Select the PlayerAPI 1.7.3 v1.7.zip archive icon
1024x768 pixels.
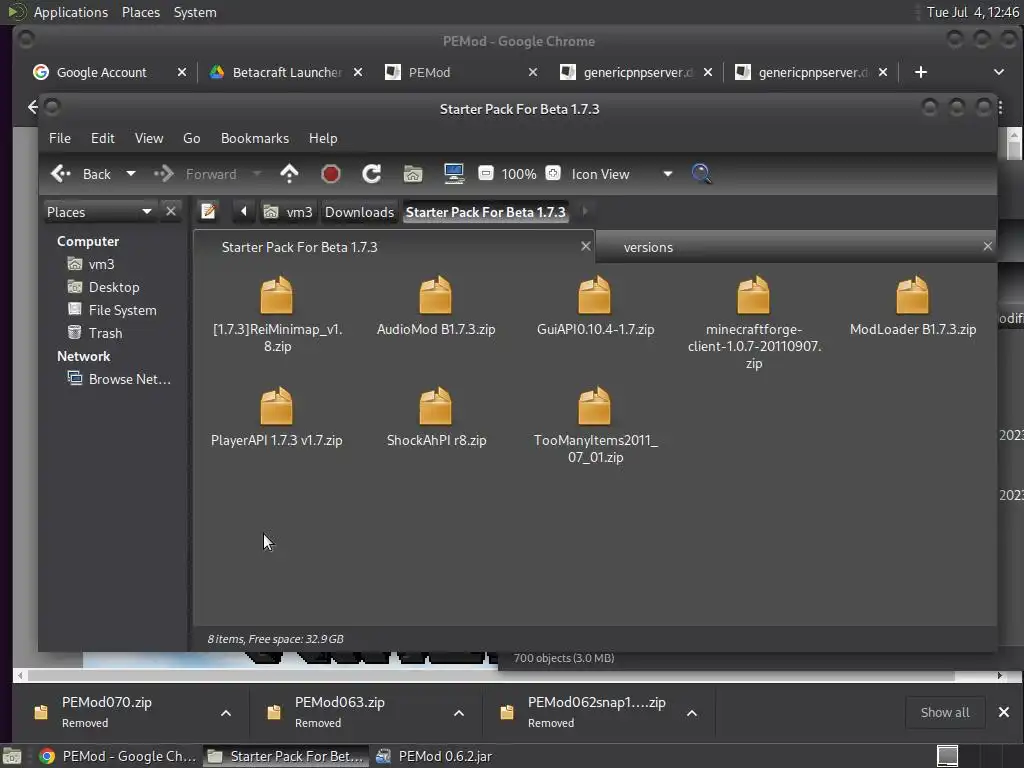(x=277, y=406)
